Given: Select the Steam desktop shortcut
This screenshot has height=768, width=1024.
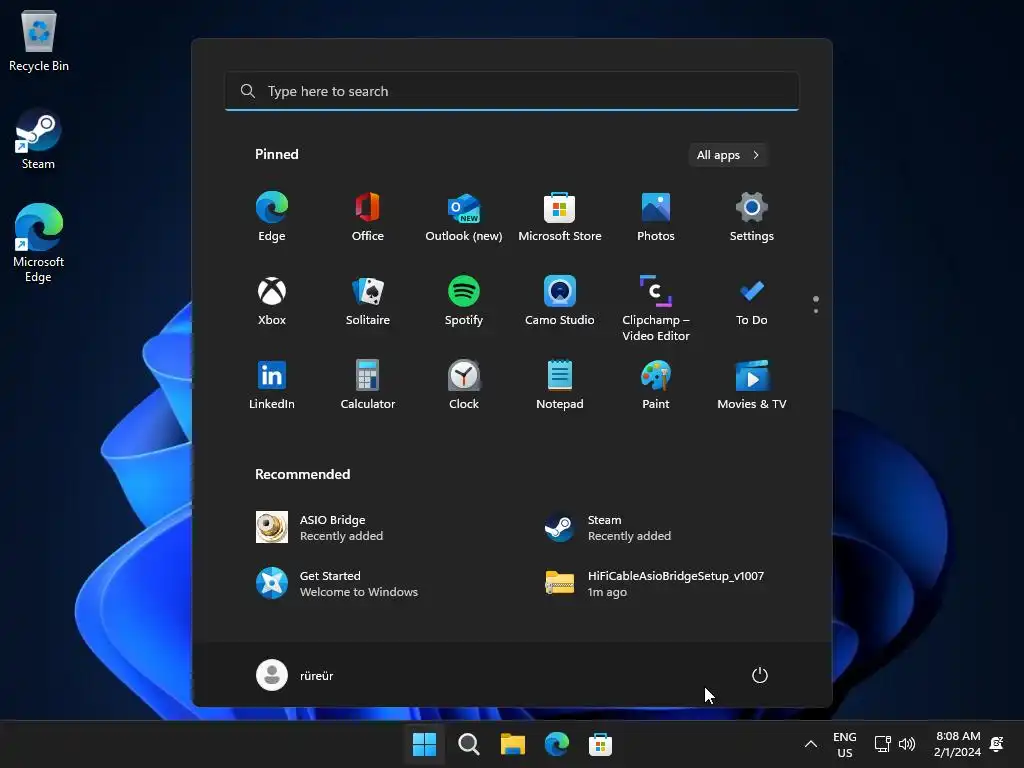Looking at the screenshot, I should pos(39,139).
